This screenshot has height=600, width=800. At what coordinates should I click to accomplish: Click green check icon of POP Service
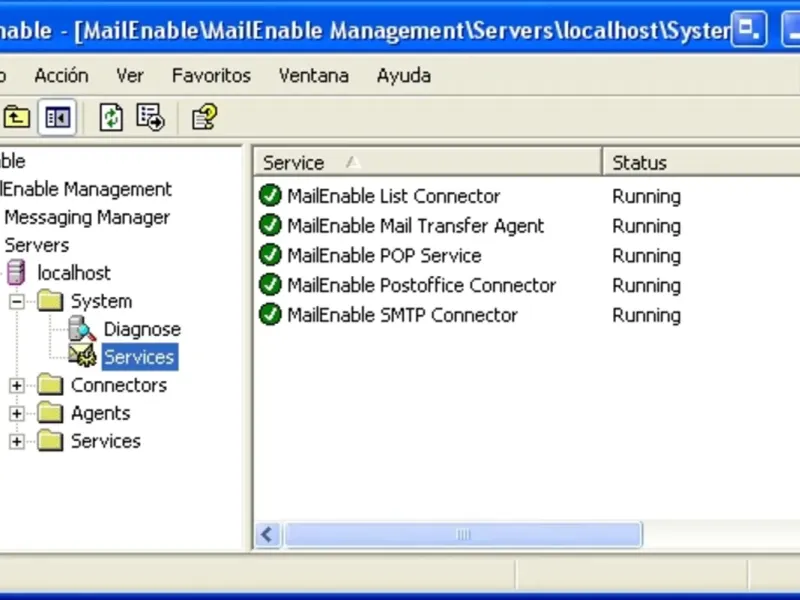[x=270, y=255]
